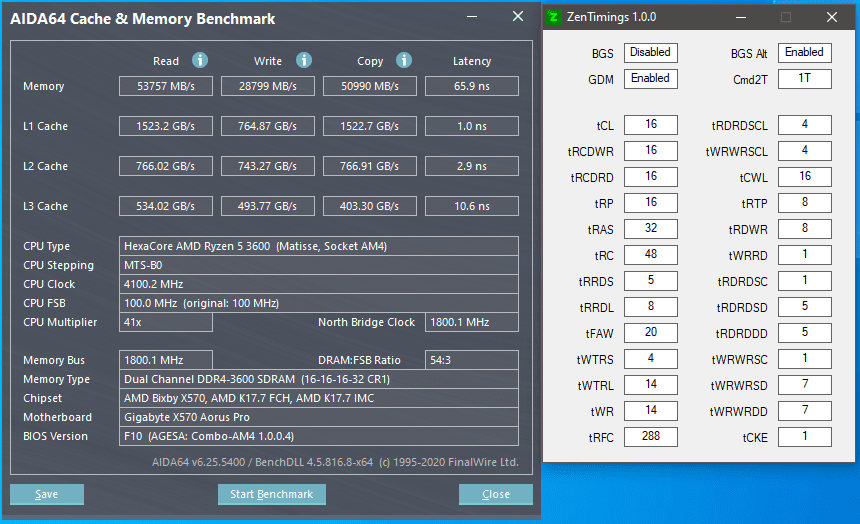The width and height of the screenshot is (860, 524).
Task: Click L1 Cache Write 764.87 GB/s
Action: pos(268,126)
